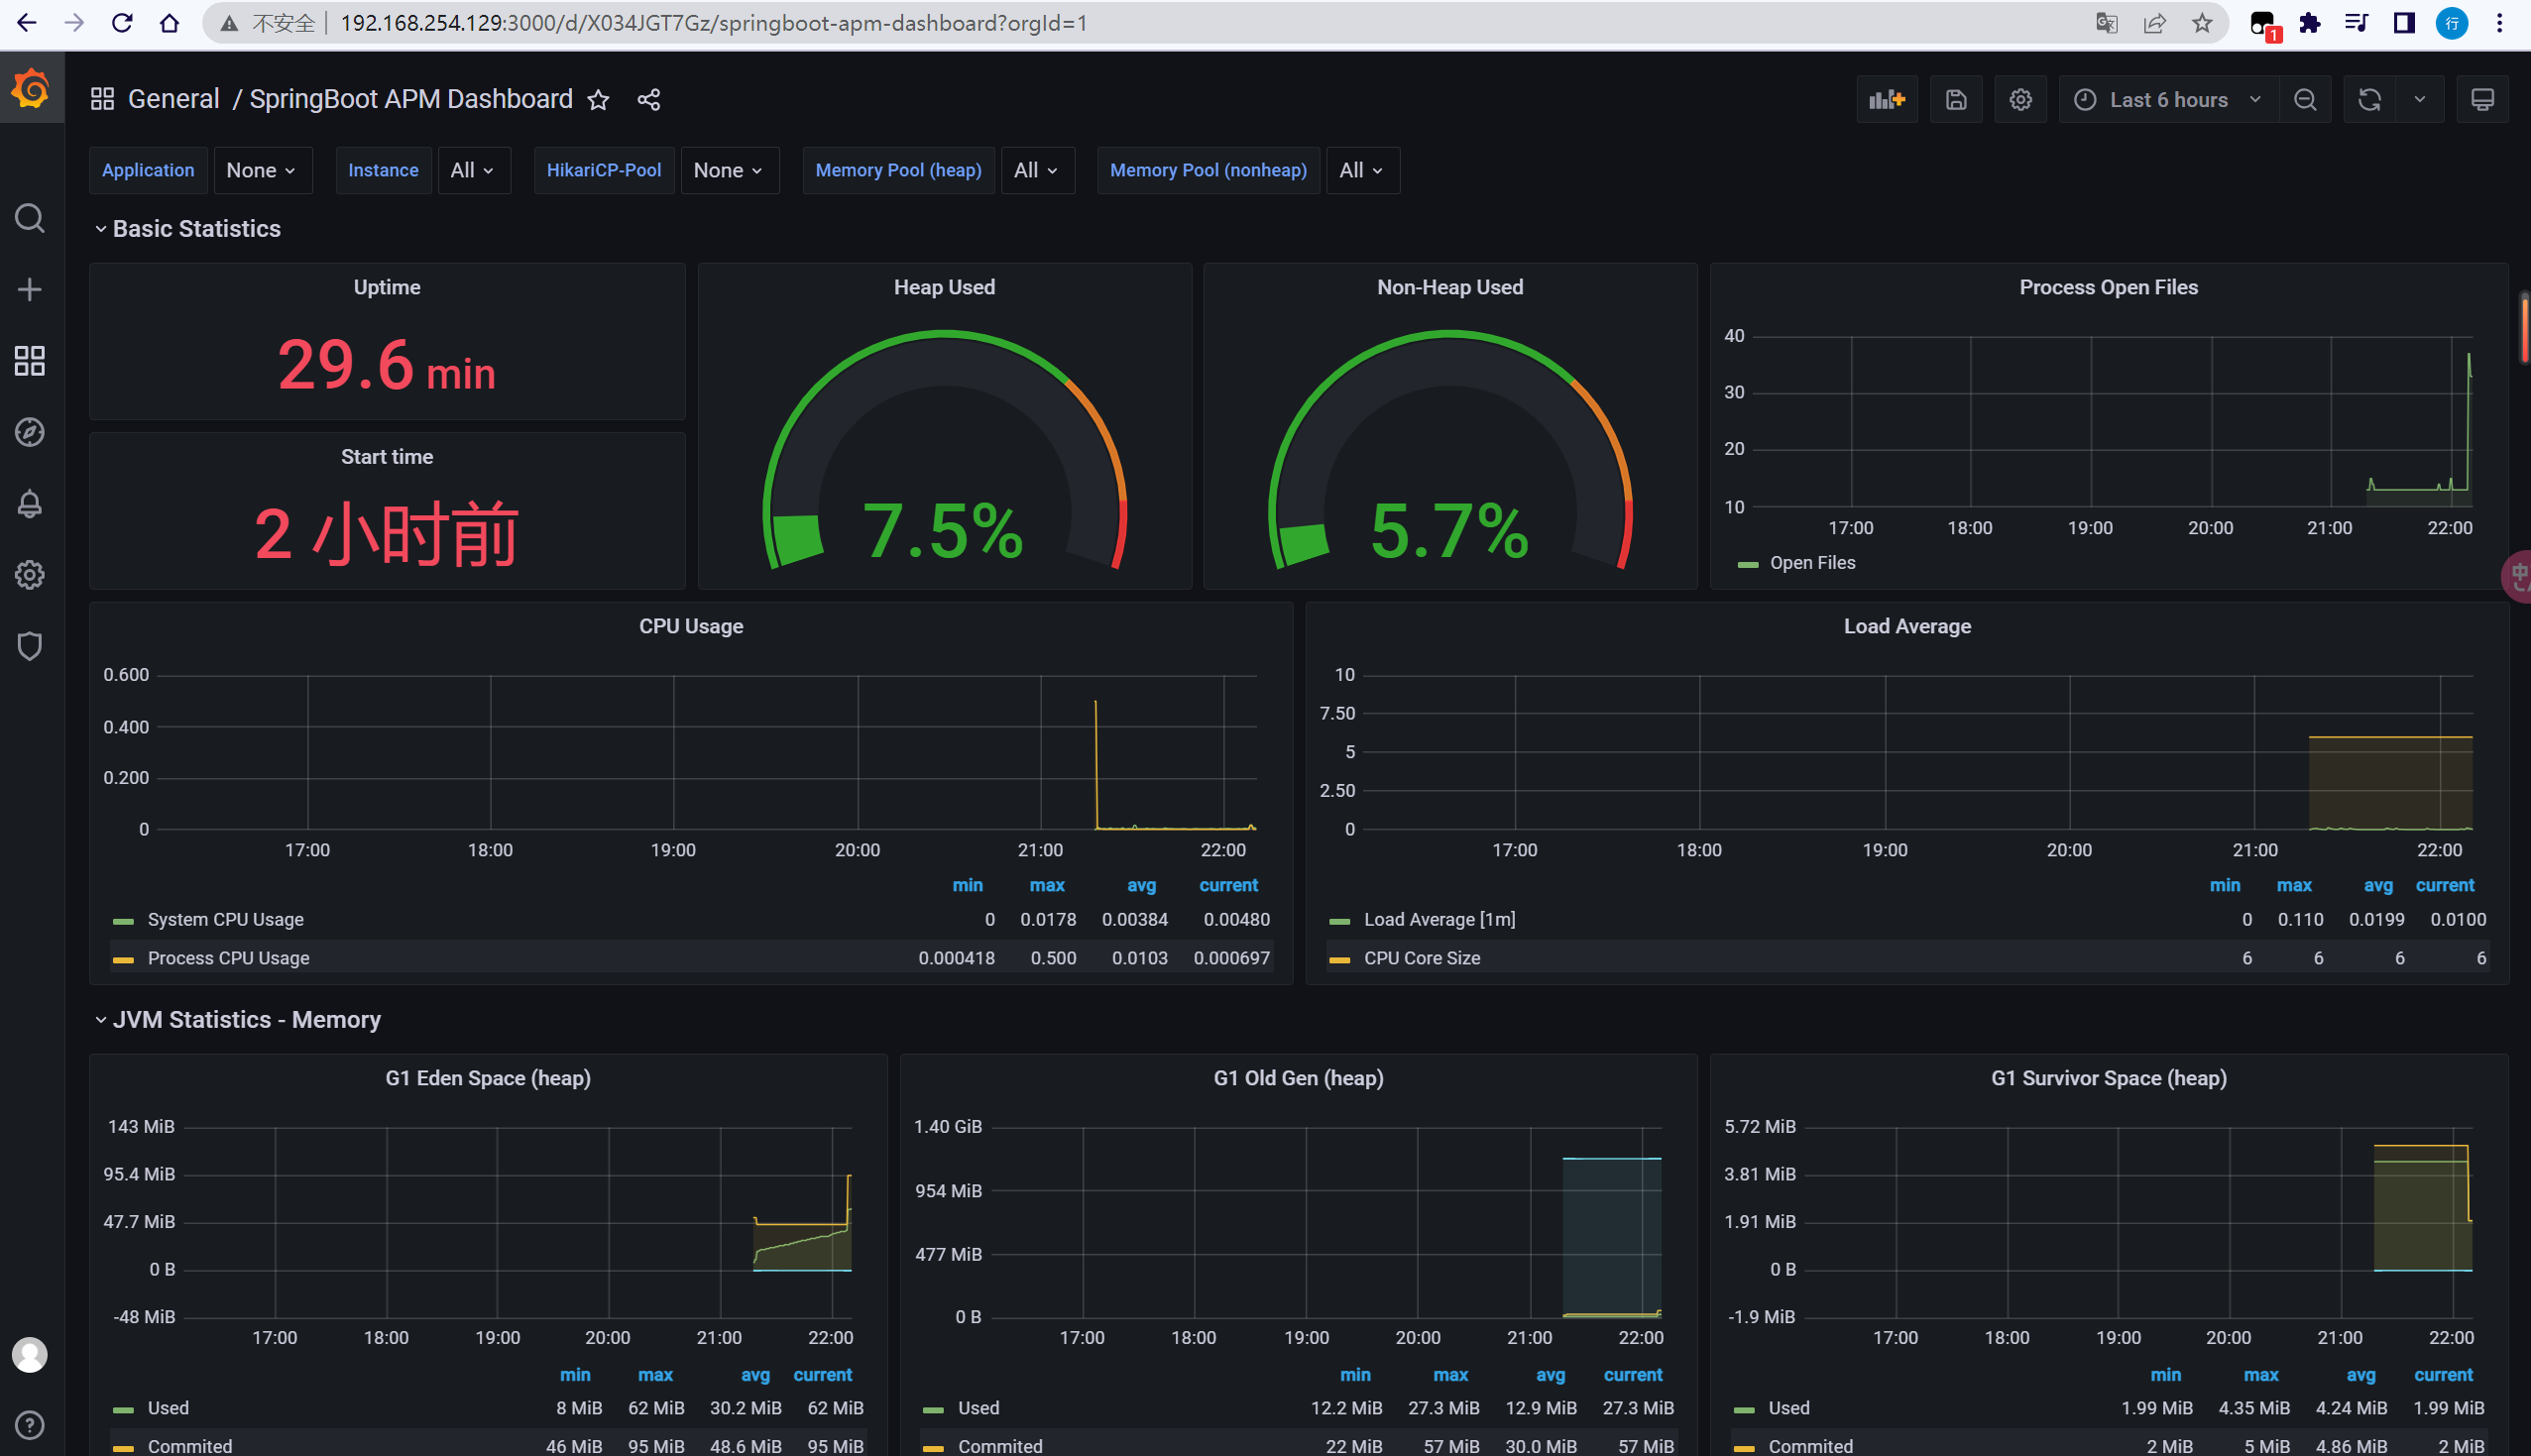Toggle CPU Core Size series
The height and width of the screenshot is (1456, 2531).
(x=1422, y=958)
